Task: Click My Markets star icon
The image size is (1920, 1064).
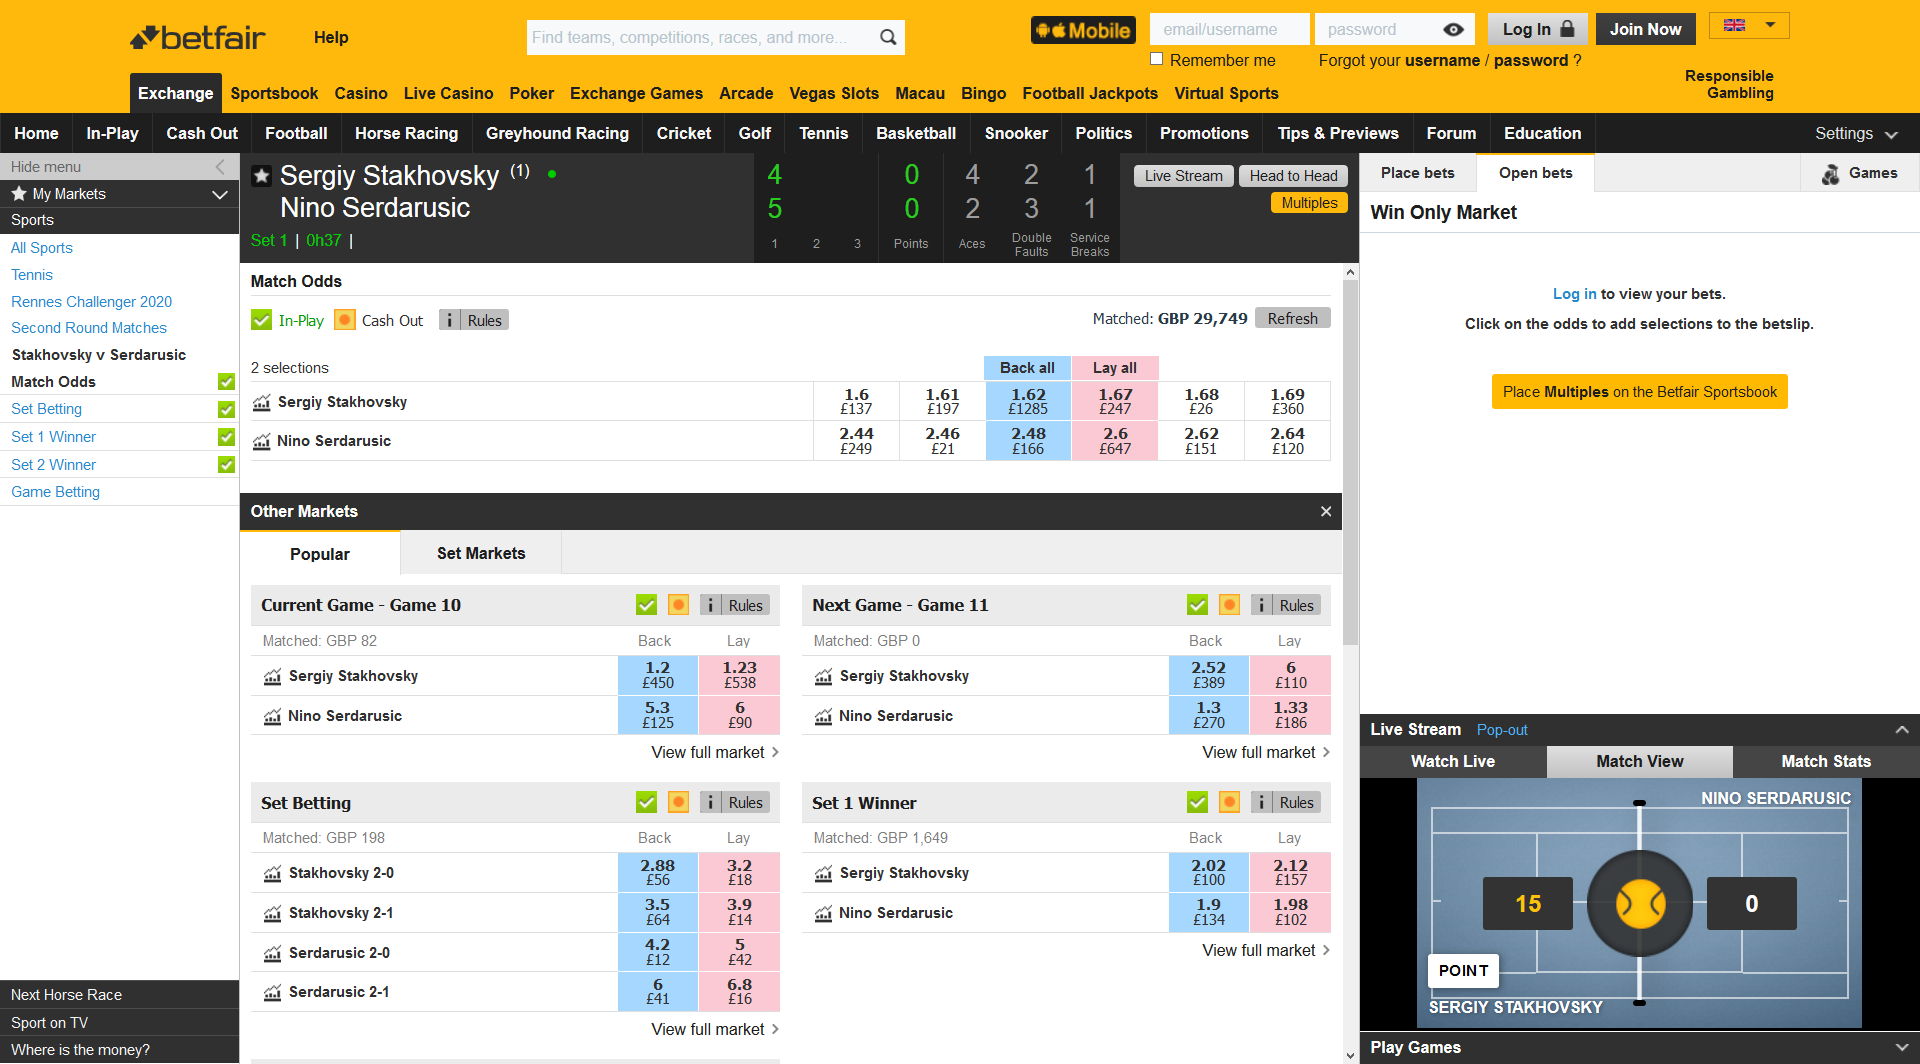Action: click(18, 193)
